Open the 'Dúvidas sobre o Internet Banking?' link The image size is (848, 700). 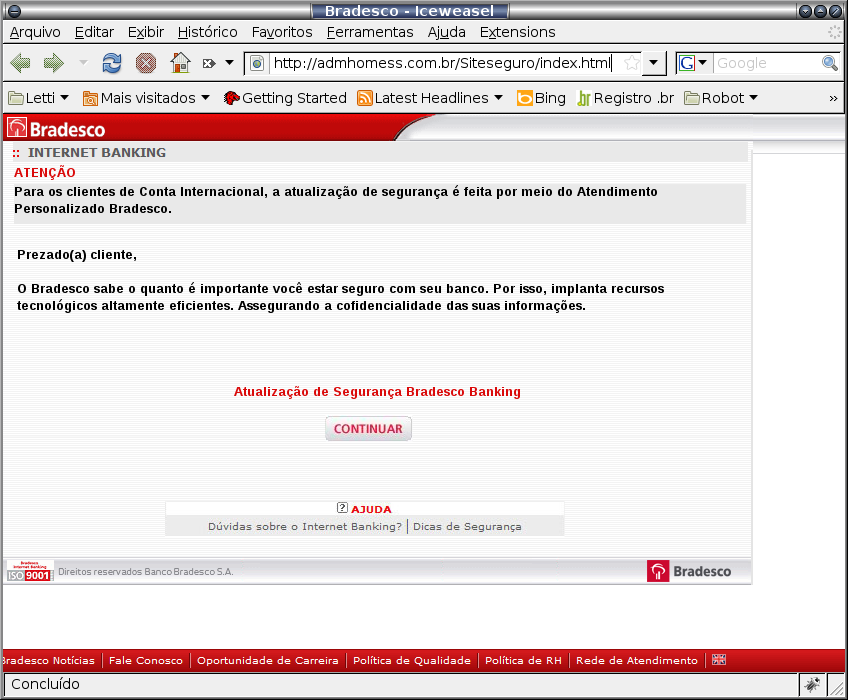305,526
